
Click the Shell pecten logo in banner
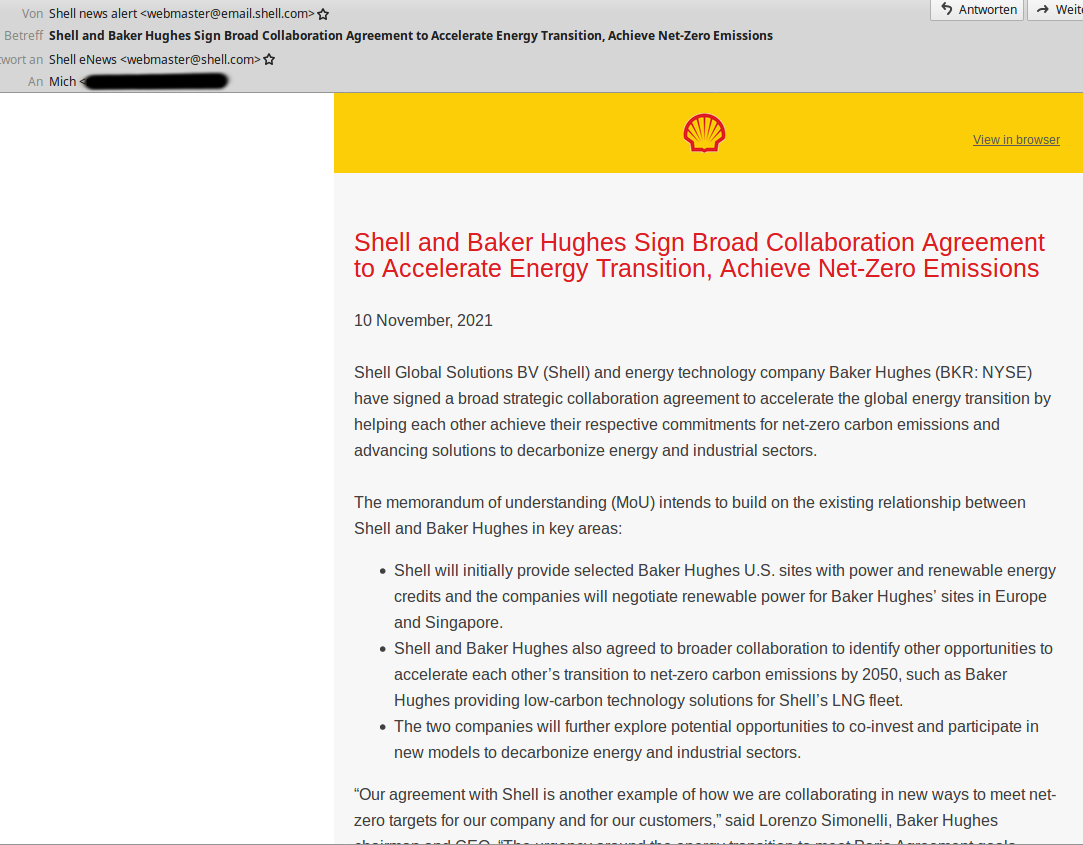coord(704,133)
